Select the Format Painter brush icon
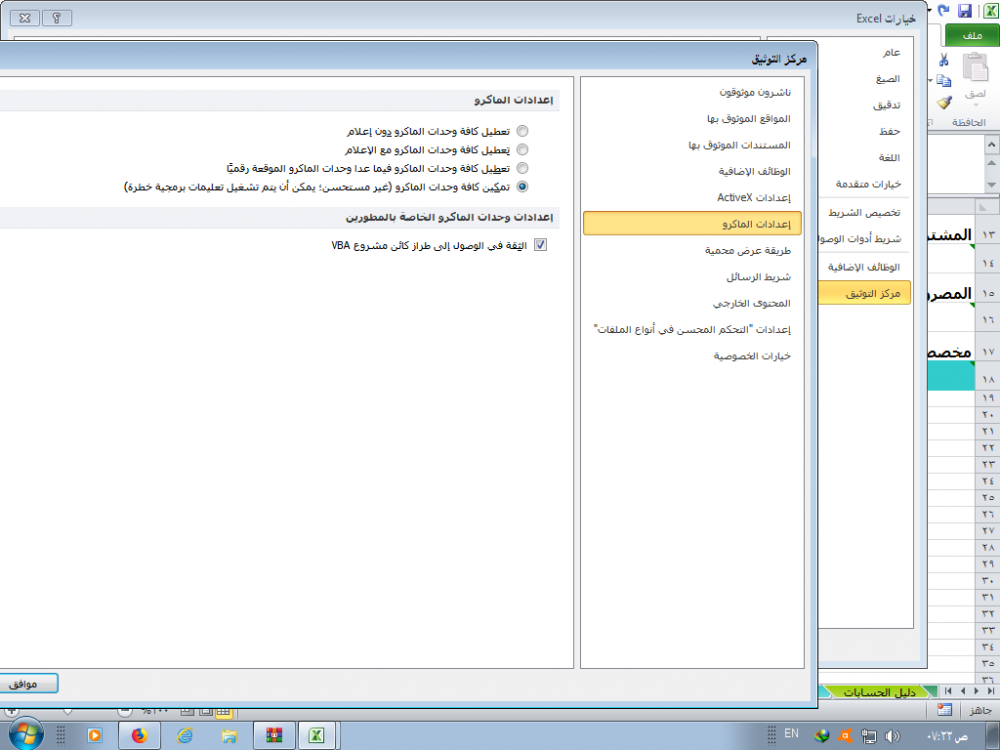 tap(945, 102)
